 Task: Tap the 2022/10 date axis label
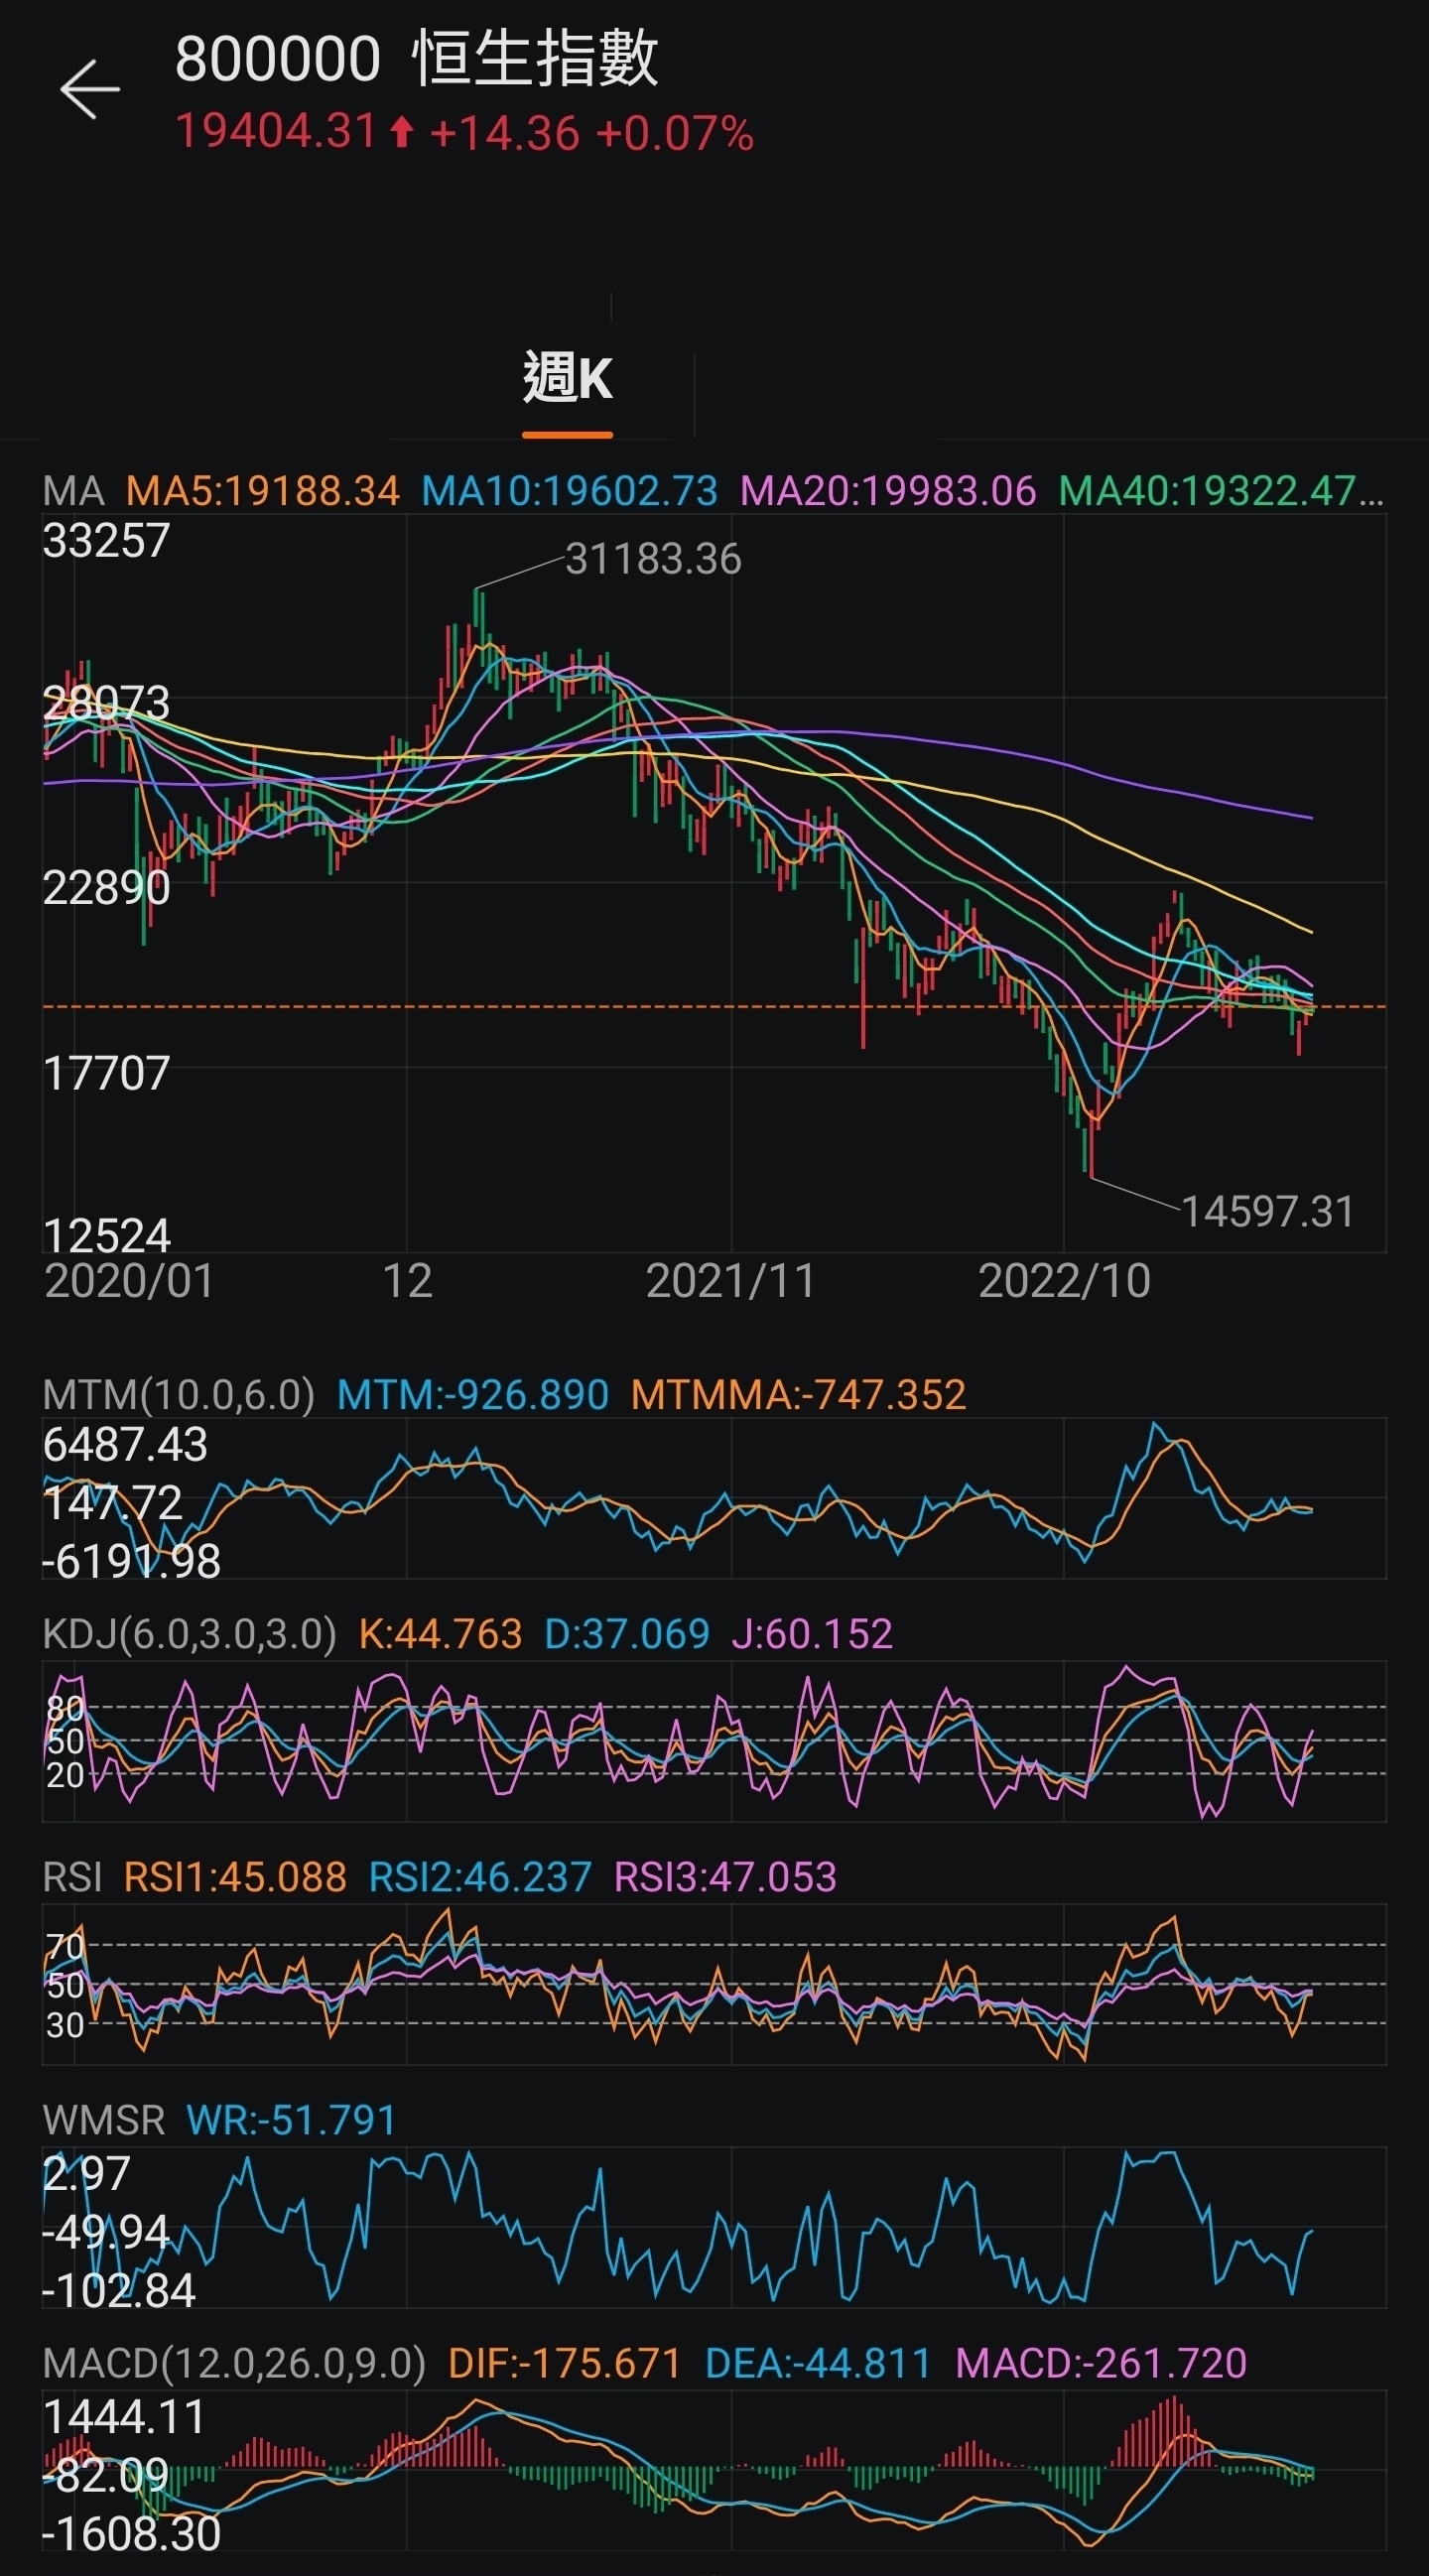pyautogui.click(x=1064, y=1281)
